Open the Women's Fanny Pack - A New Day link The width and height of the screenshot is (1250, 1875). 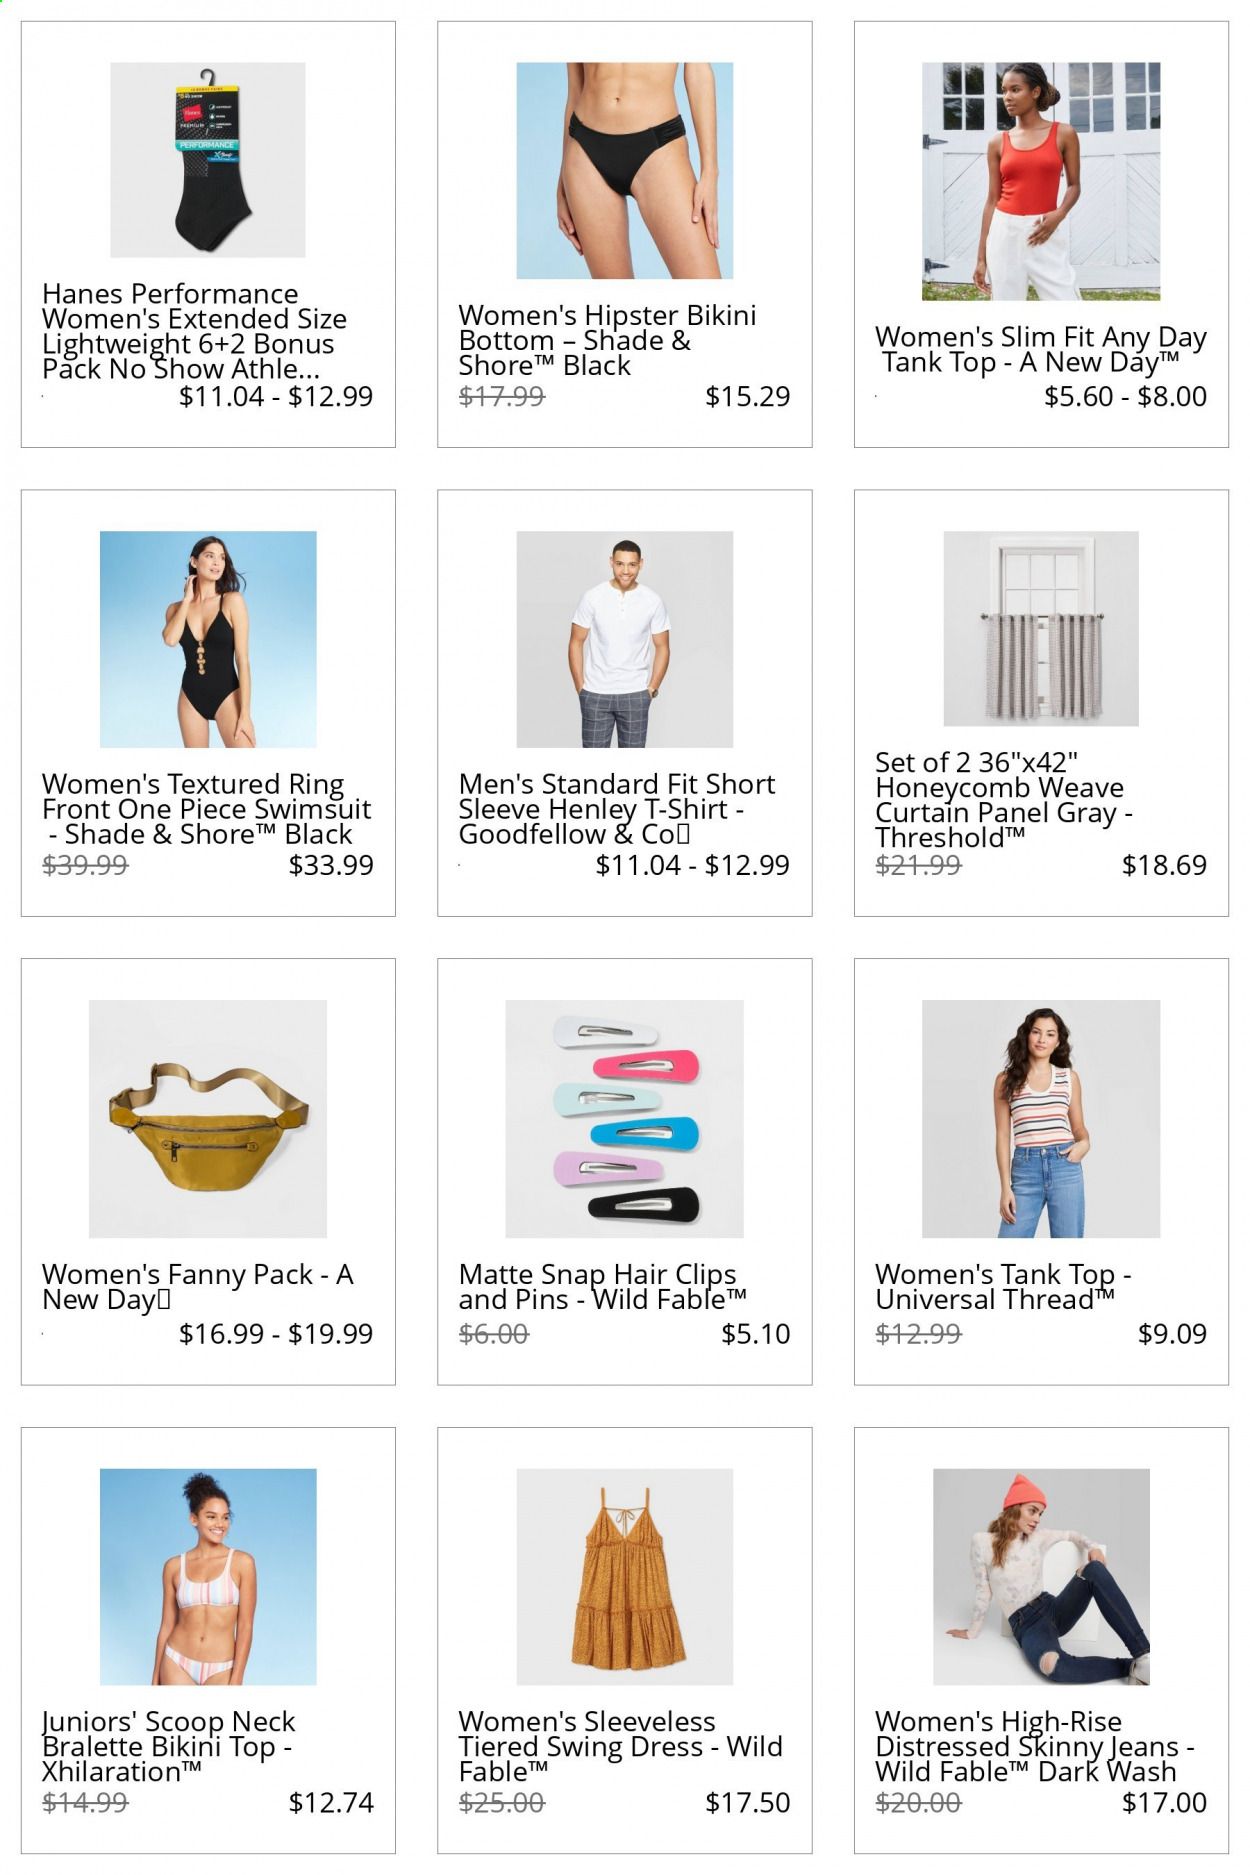click(x=198, y=1287)
